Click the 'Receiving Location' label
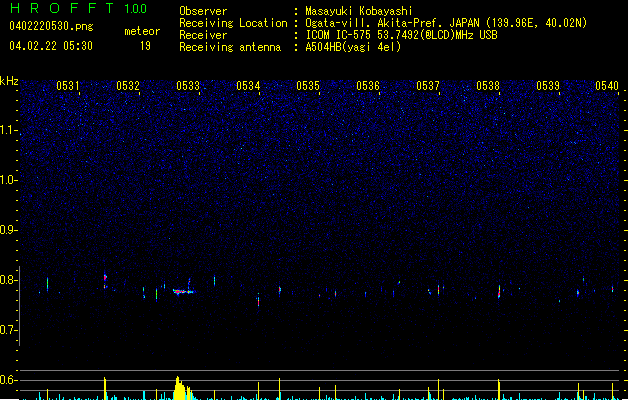629x400 pixels. (233, 23)
